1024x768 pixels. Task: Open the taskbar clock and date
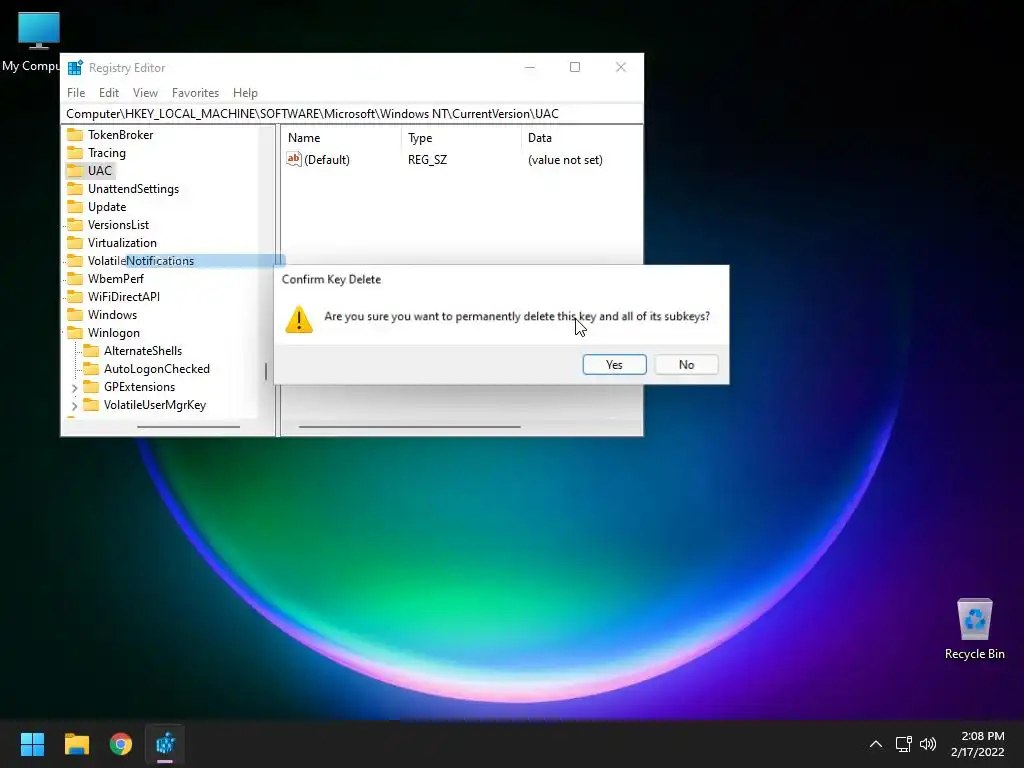(x=978, y=744)
